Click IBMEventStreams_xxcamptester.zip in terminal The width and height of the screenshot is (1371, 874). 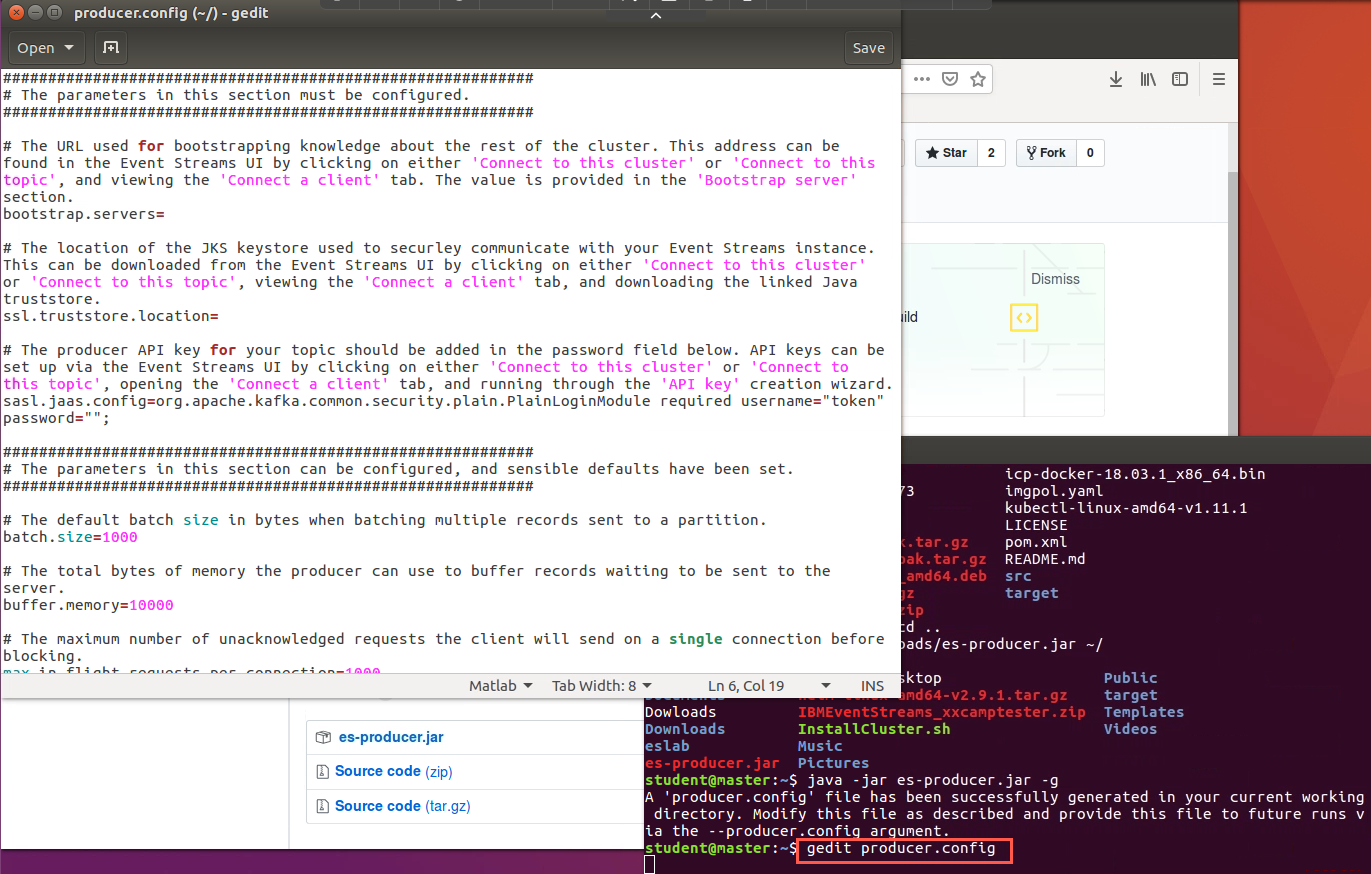click(941, 712)
